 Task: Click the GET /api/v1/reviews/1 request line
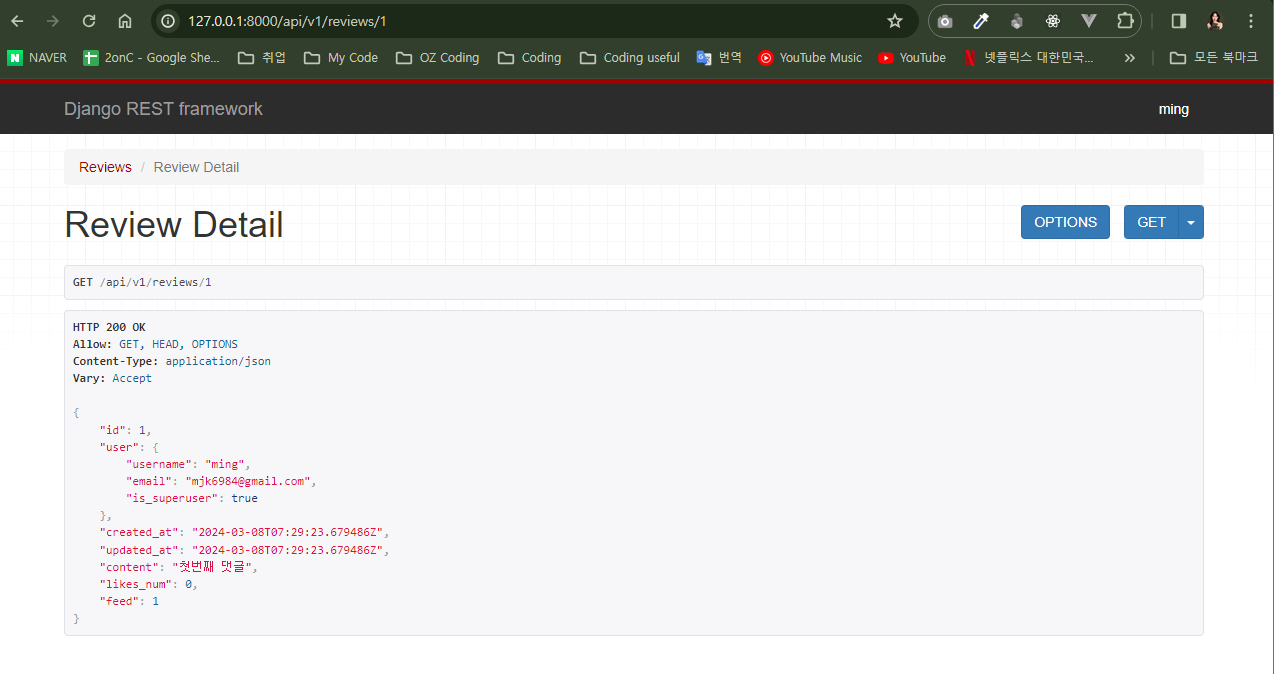(142, 282)
